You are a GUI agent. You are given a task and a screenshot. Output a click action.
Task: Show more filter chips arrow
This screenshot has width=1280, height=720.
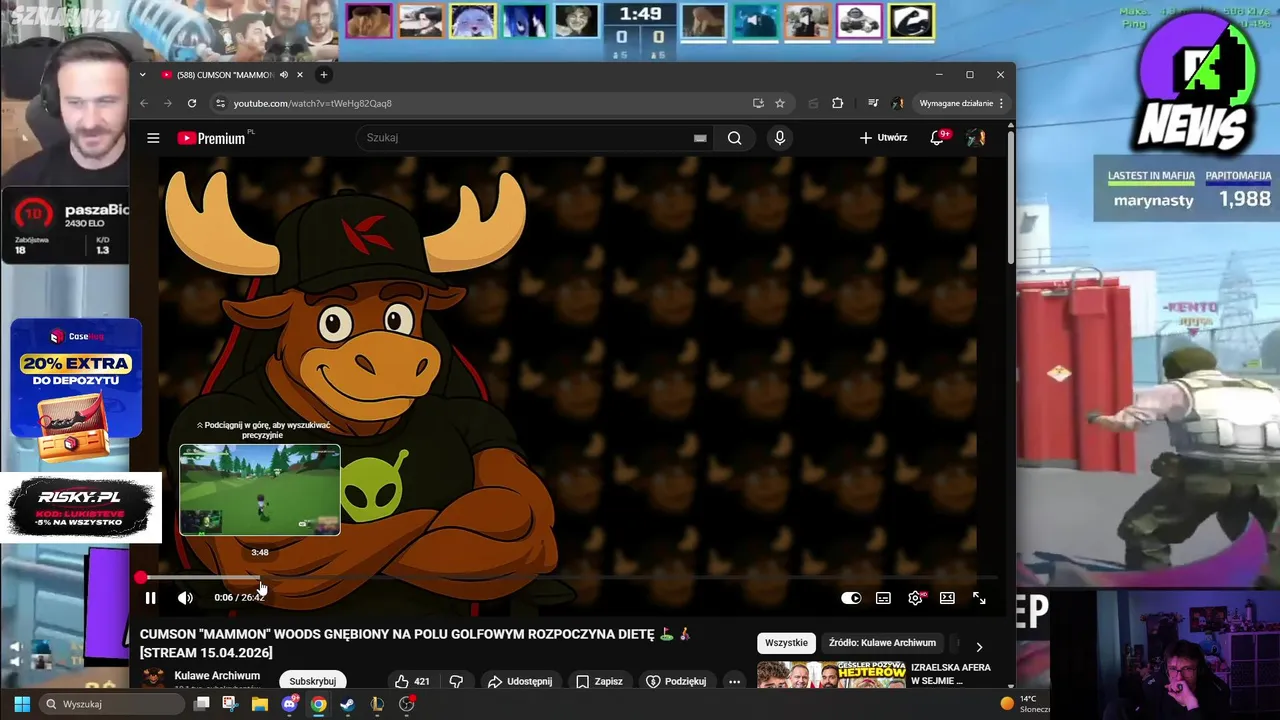coord(979,647)
